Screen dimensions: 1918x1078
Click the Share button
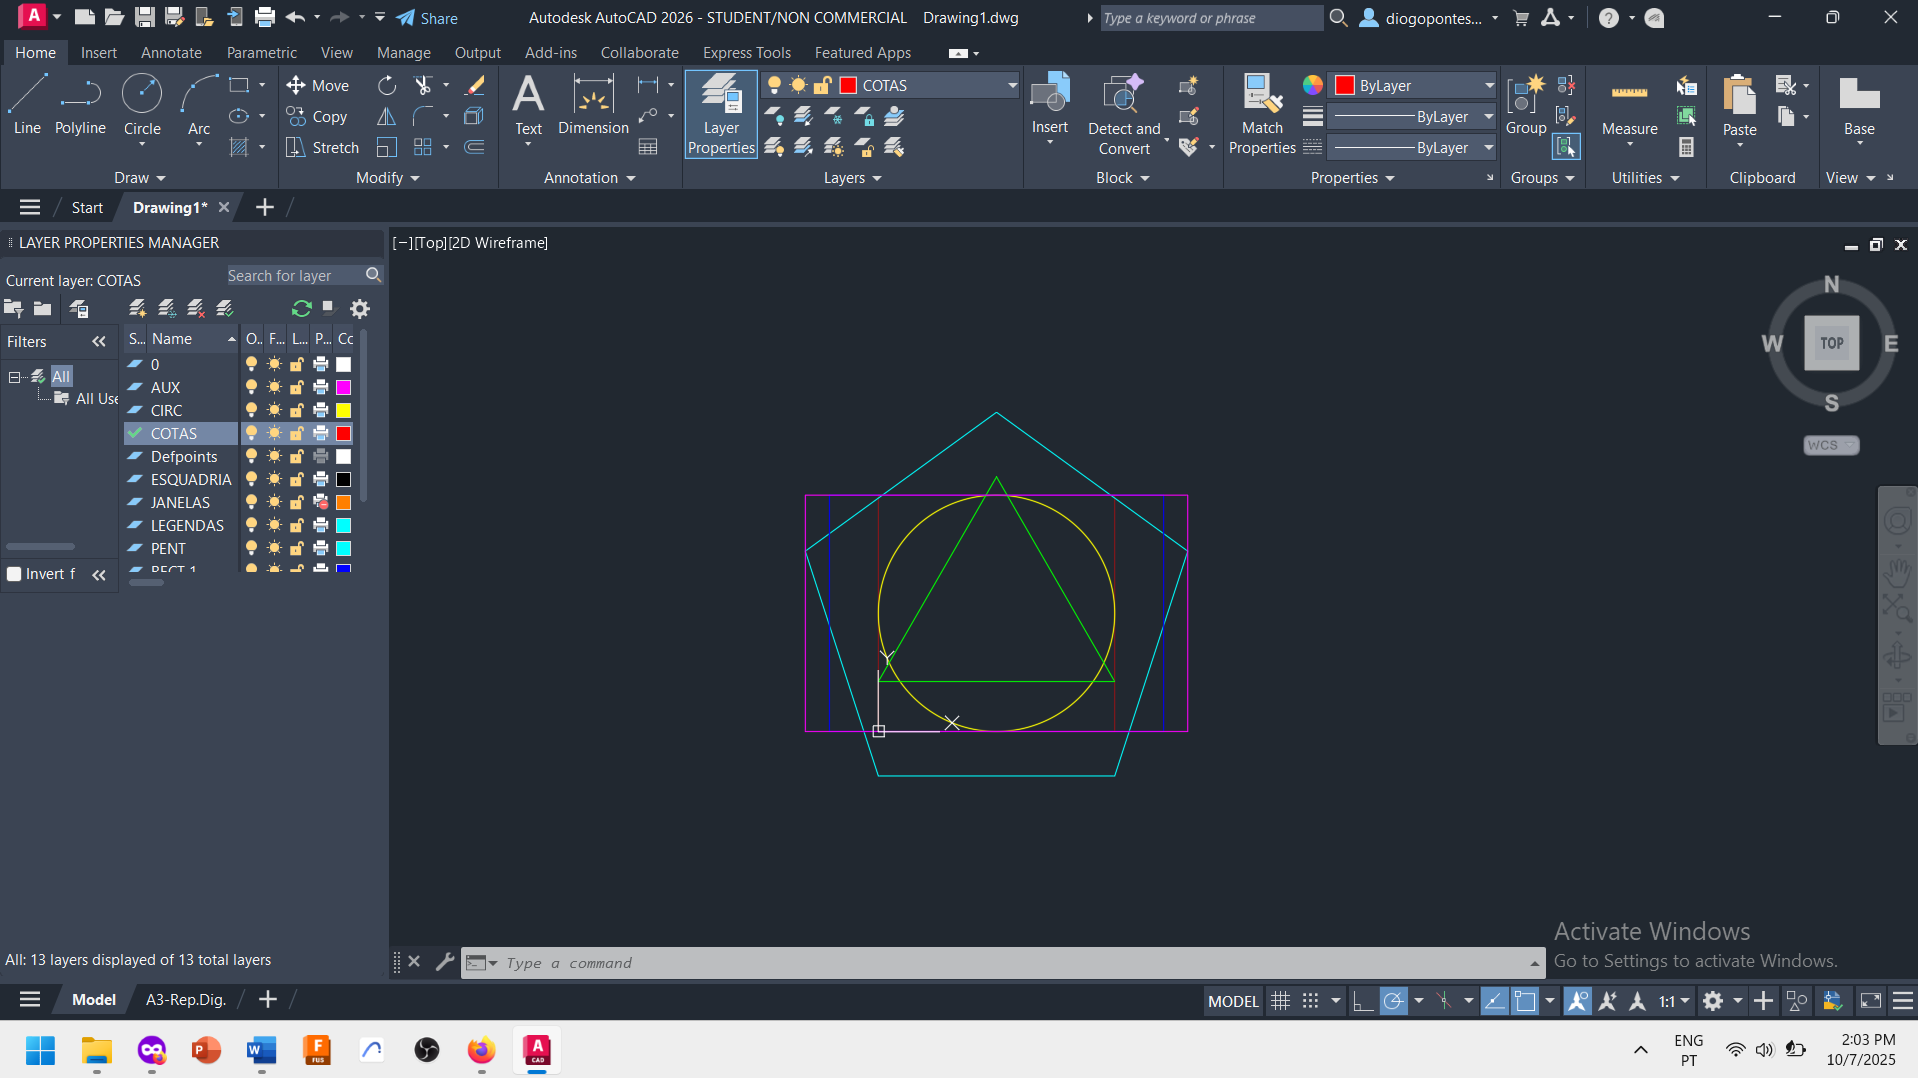[x=427, y=18]
